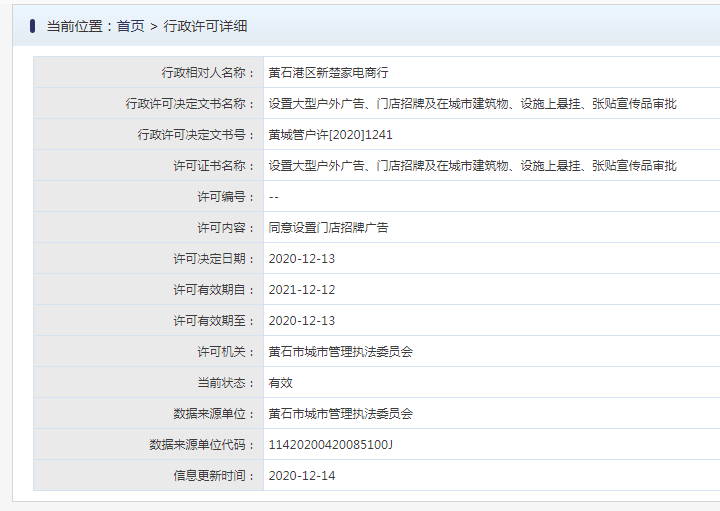Select the status value 有效
Image resolution: width=720 pixels, height=511 pixels.
tap(281, 383)
